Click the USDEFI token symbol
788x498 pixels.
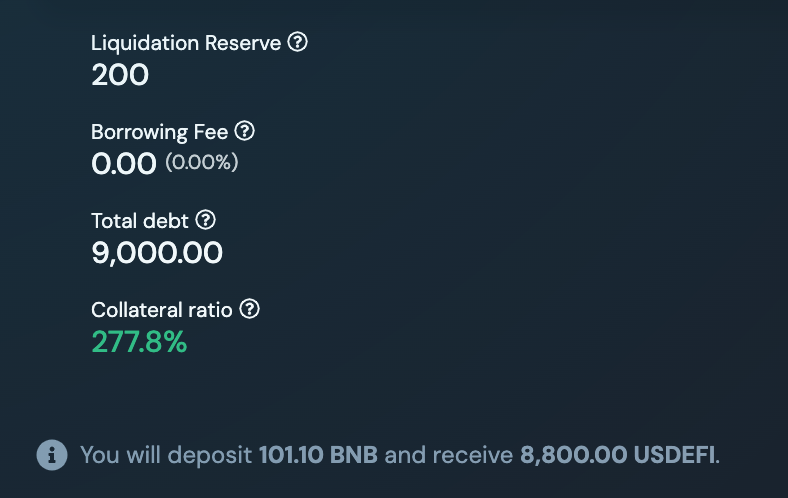click(675, 456)
